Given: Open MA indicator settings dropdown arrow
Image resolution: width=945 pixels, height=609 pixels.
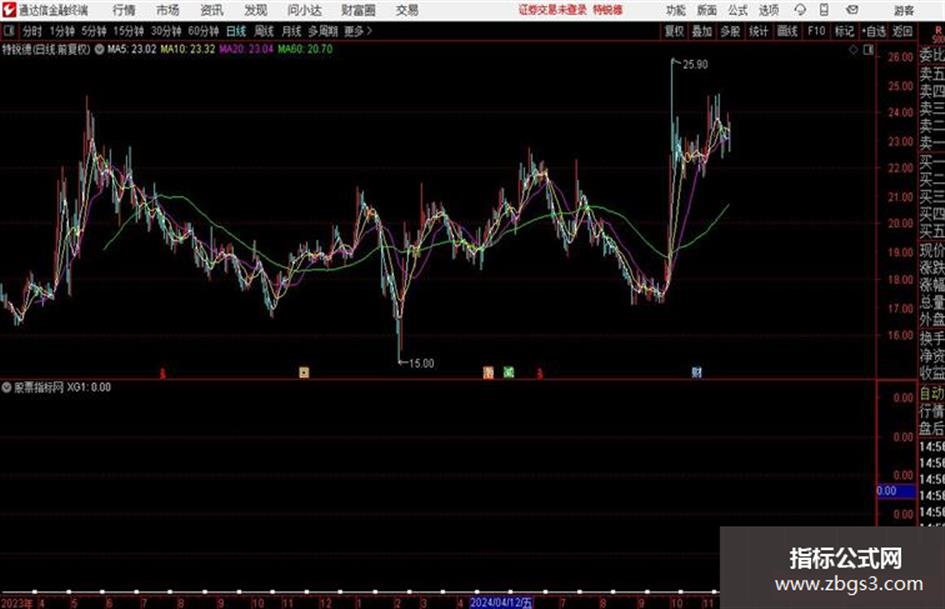Looking at the screenshot, I should [99, 49].
